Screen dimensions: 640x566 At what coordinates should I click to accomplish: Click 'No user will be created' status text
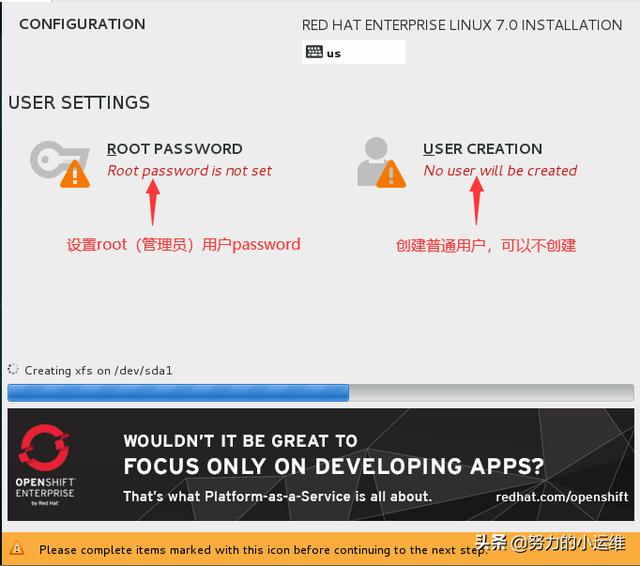click(x=500, y=171)
